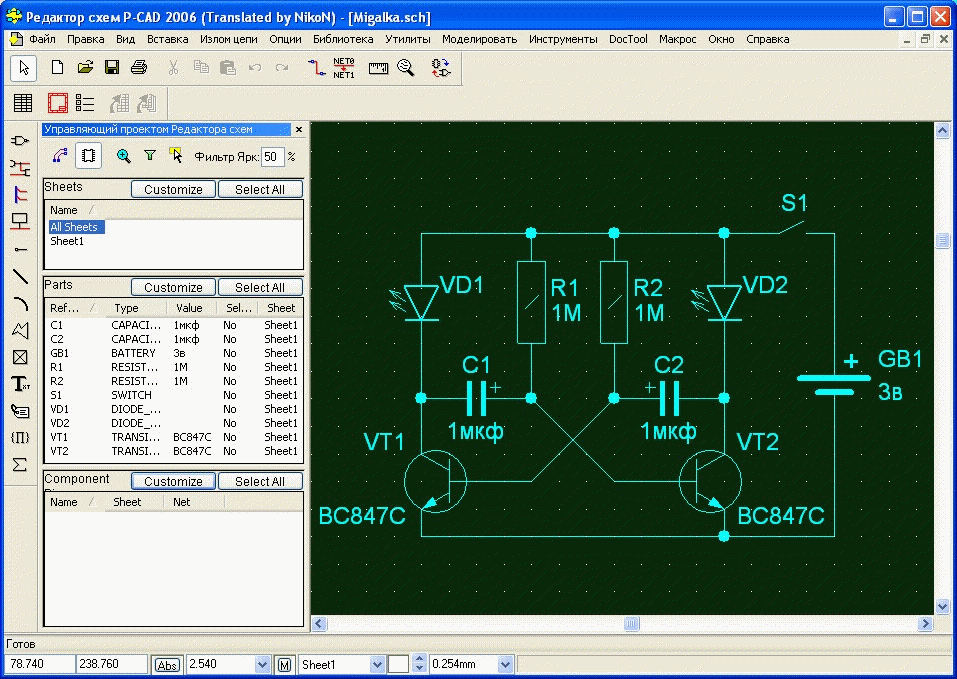Select the Place Line tool

click(x=20, y=276)
